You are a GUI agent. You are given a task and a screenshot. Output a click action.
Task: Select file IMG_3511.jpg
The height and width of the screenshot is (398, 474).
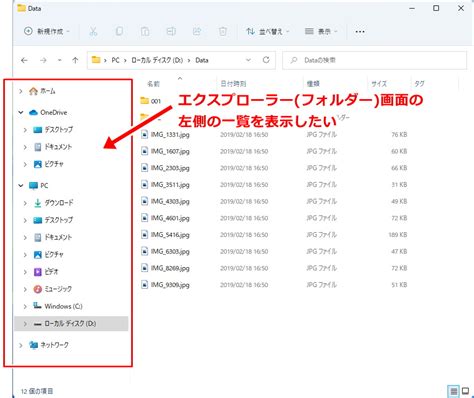(x=170, y=185)
